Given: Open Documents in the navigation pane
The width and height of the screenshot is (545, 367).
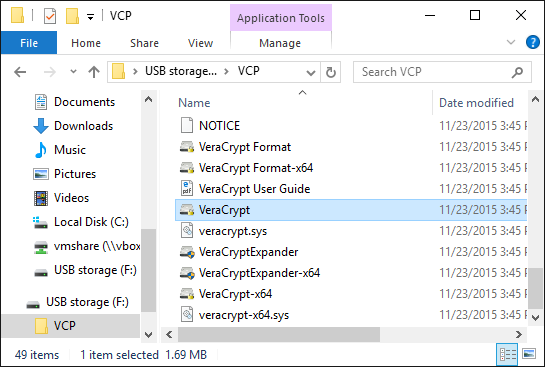Looking at the screenshot, I should (x=84, y=102).
